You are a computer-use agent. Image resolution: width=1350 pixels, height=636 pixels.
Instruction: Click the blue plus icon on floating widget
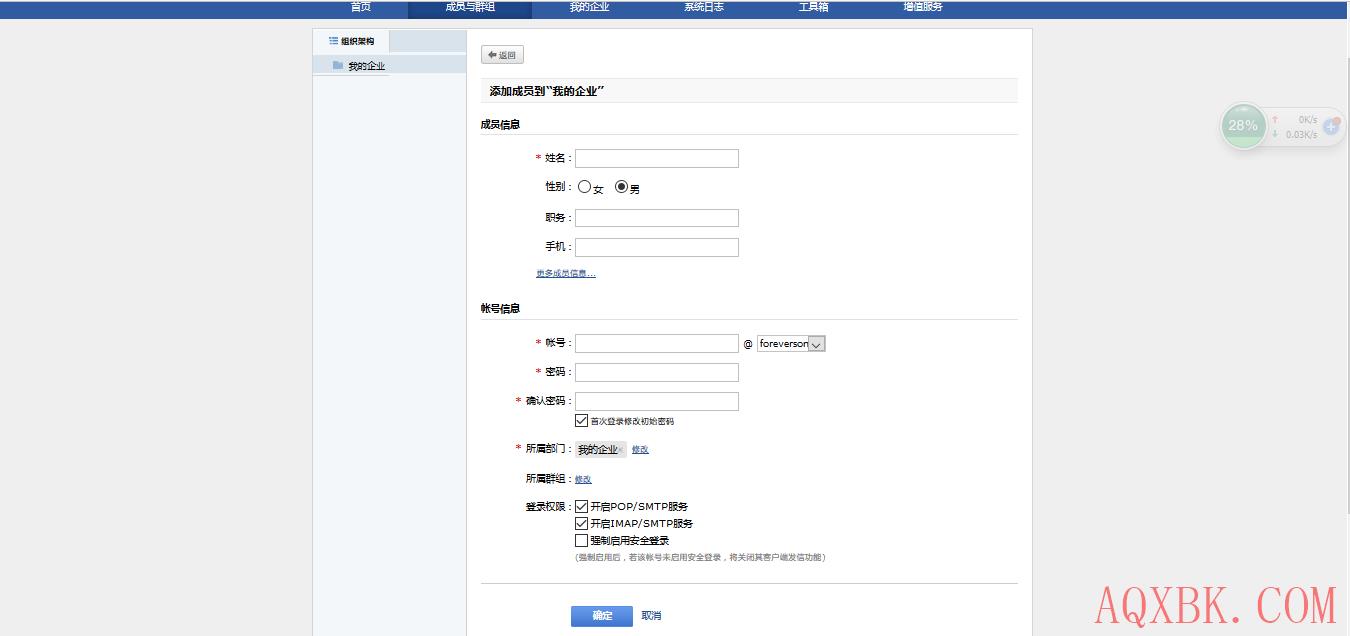pyautogui.click(x=1331, y=127)
